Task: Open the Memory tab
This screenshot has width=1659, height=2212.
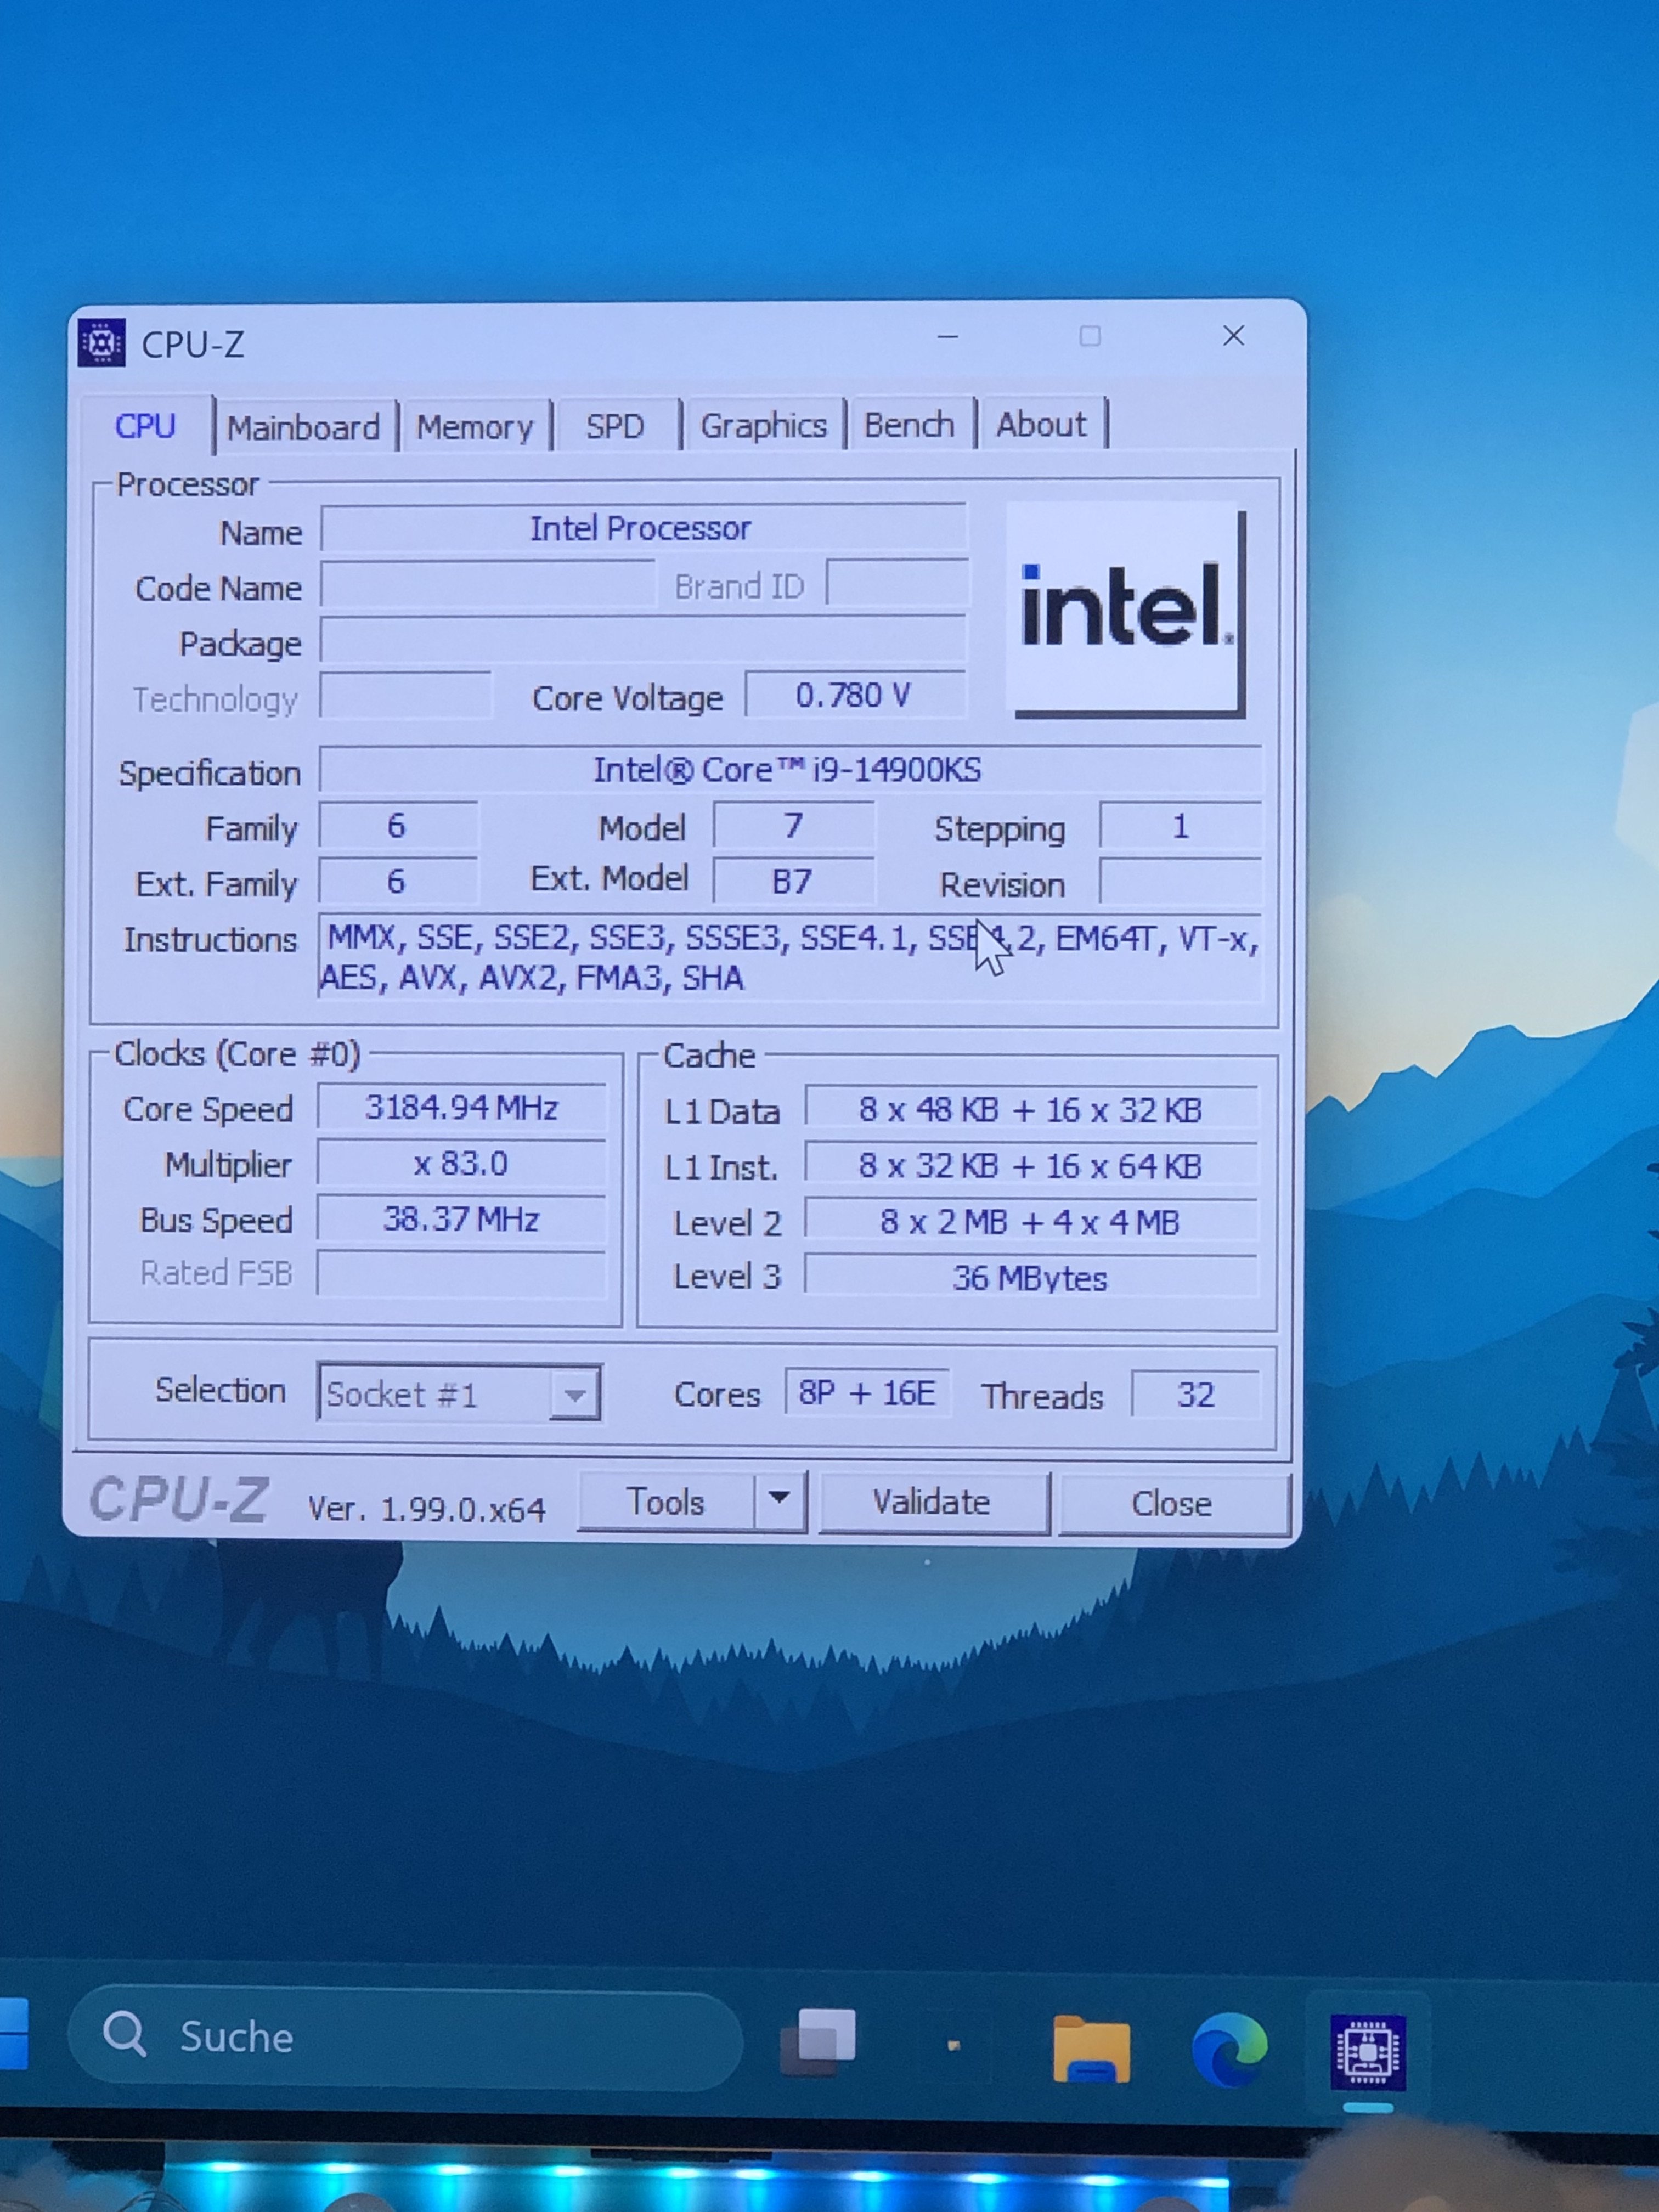Action: (x=475, y=428)
